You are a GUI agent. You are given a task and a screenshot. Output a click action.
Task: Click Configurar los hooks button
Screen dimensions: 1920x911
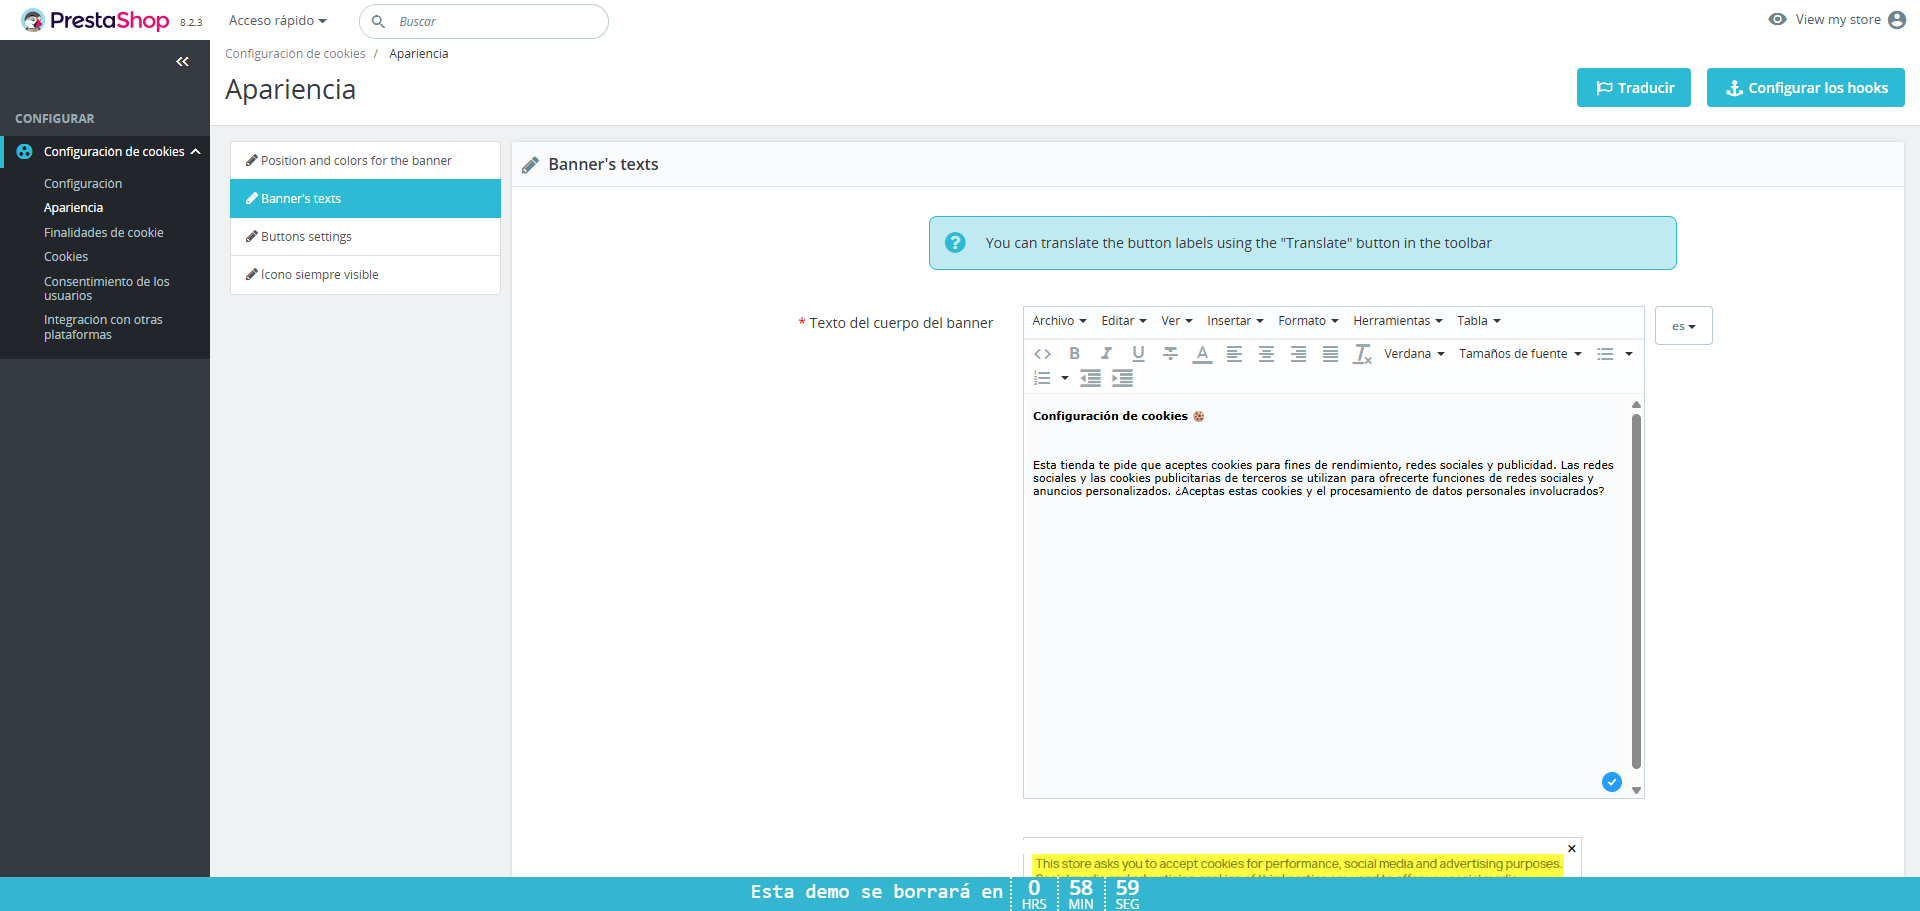pos(1805,88)
